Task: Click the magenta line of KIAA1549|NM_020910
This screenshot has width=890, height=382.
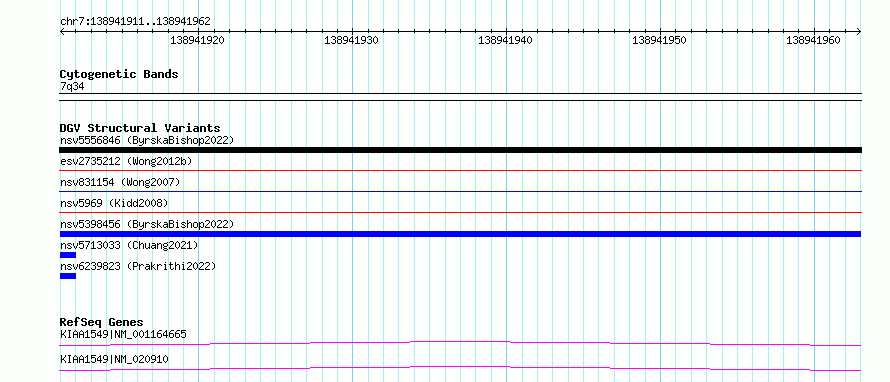Action: click(460, 368)
